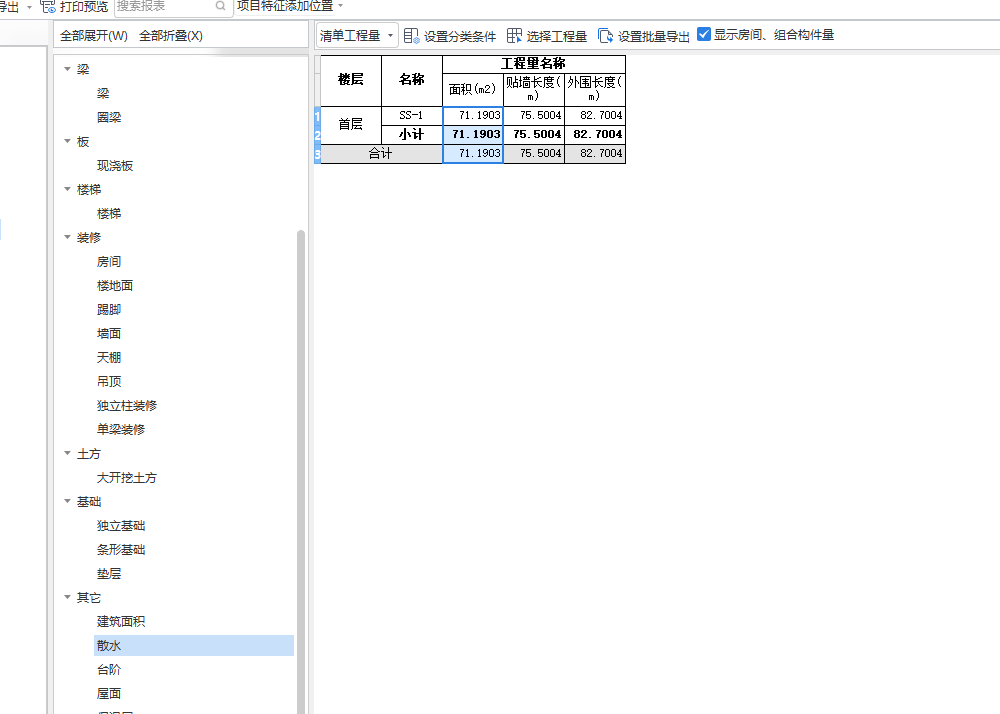
Task: Click the tree panel vertical scrollbar
Action: (x=301, y=472)
